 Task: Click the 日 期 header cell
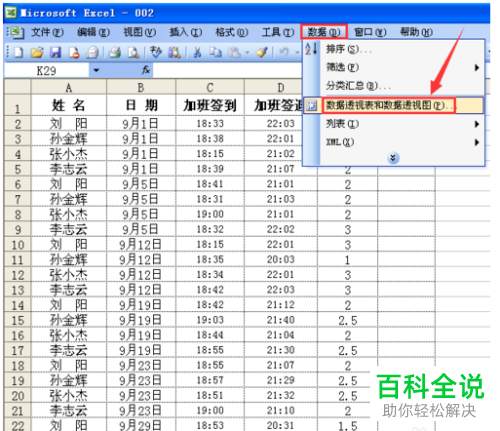(x=141, y=106)
